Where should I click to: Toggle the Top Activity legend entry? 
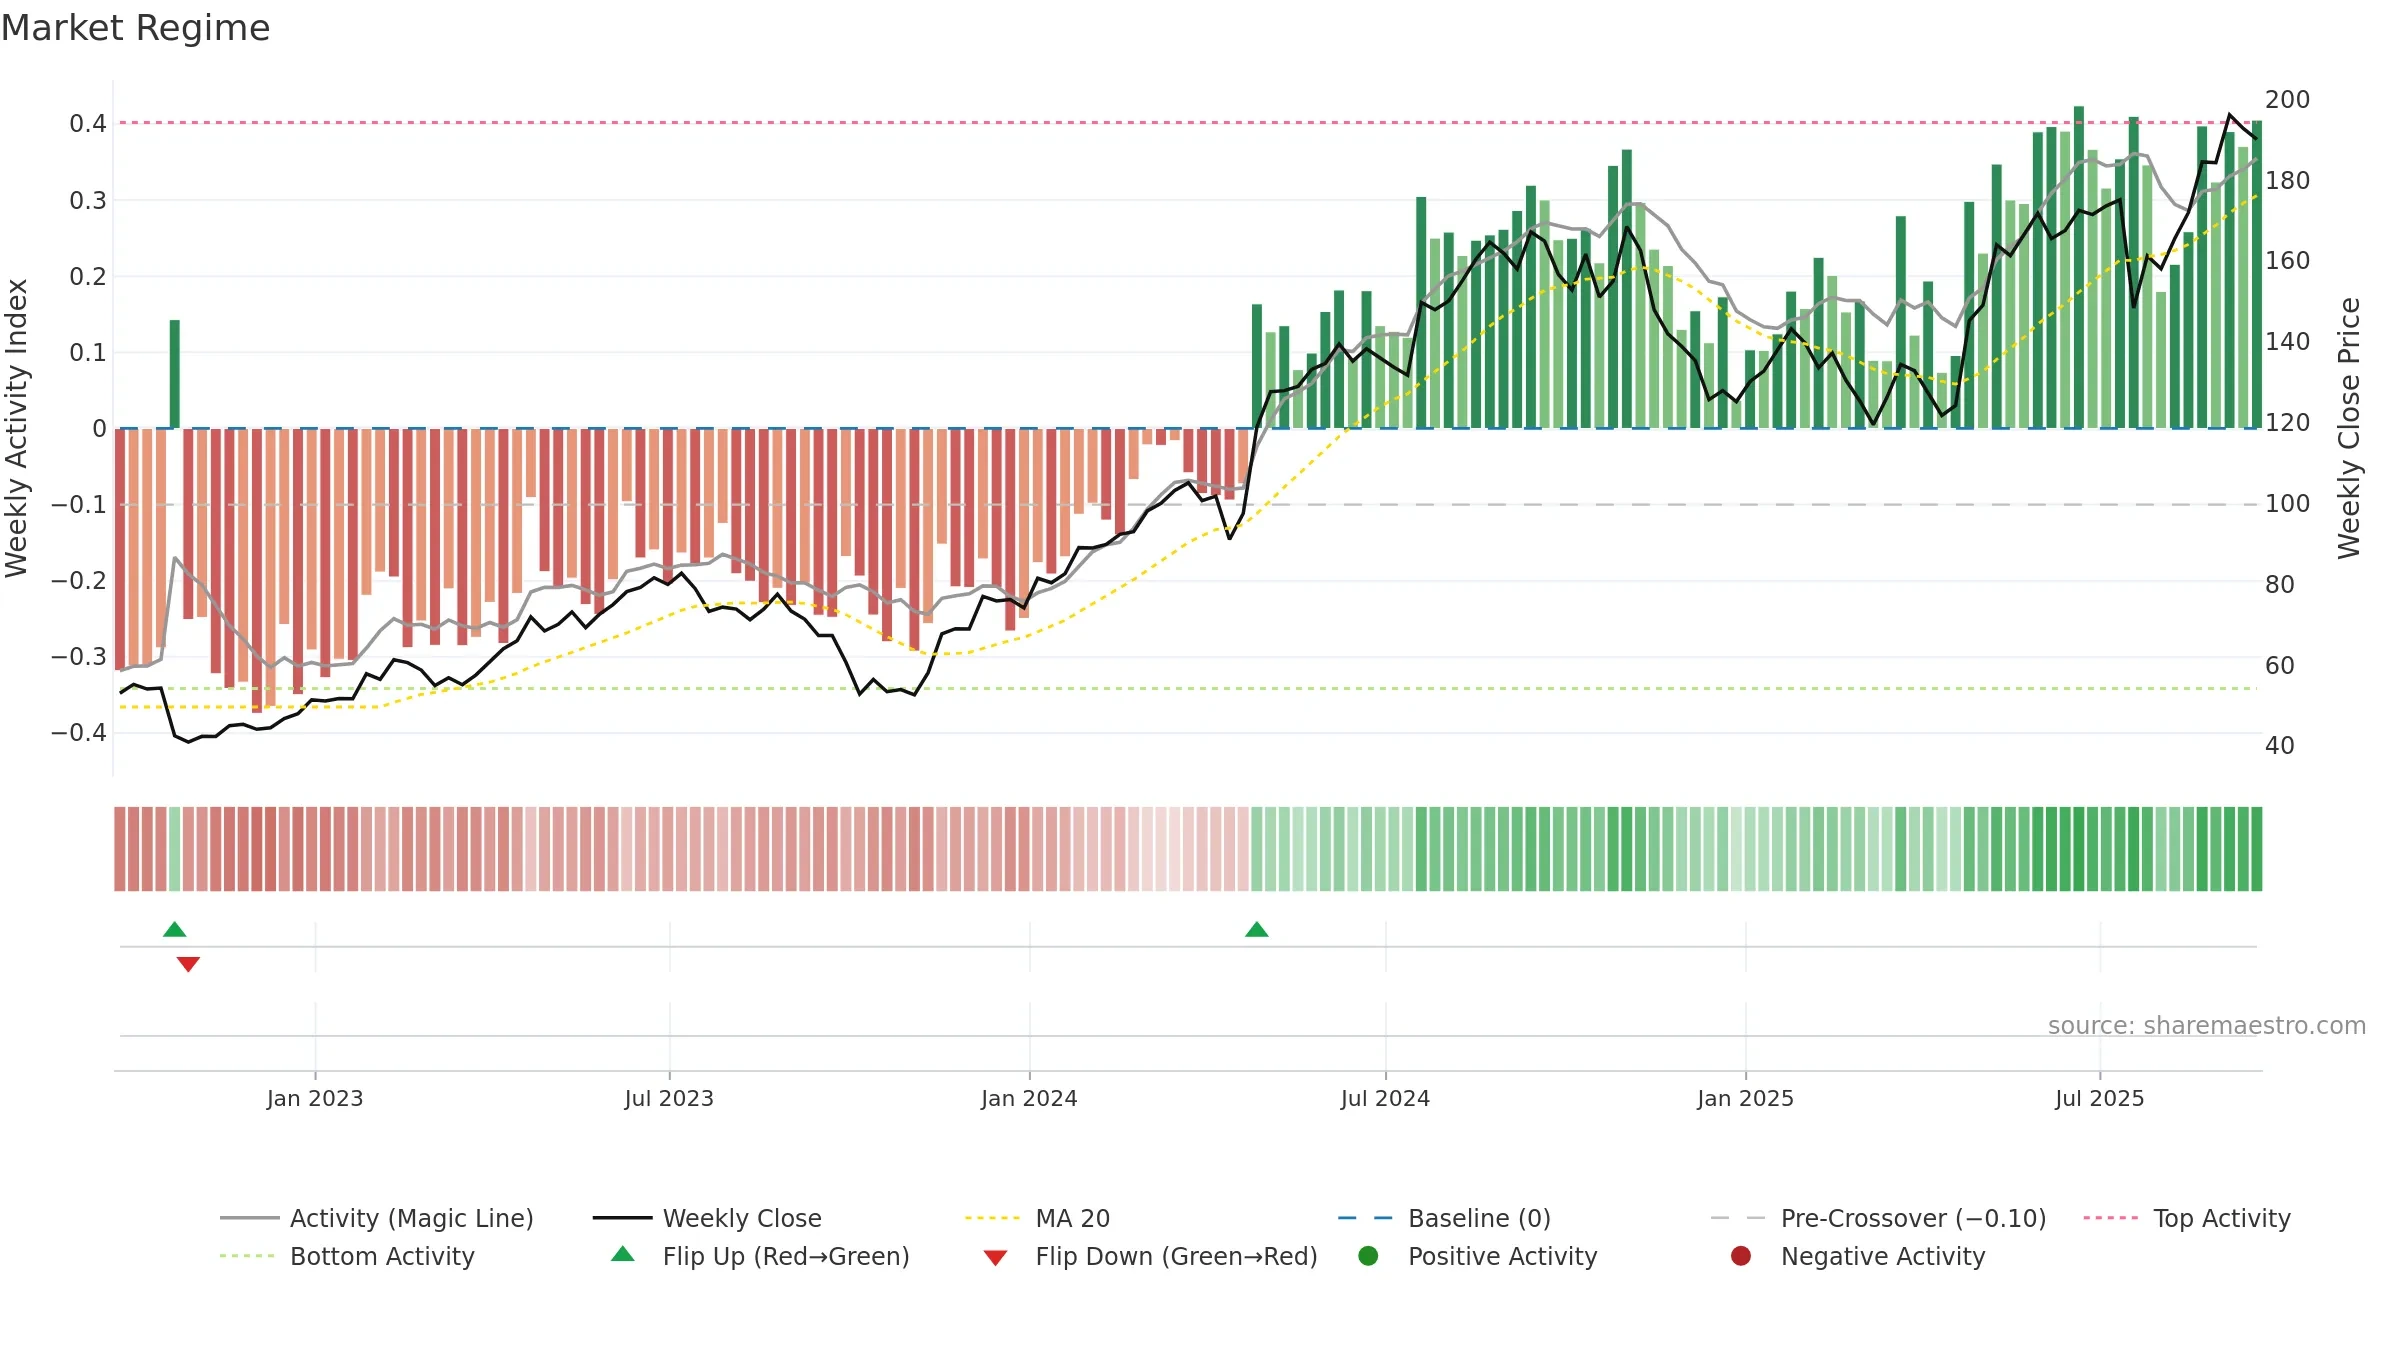2187,1218
